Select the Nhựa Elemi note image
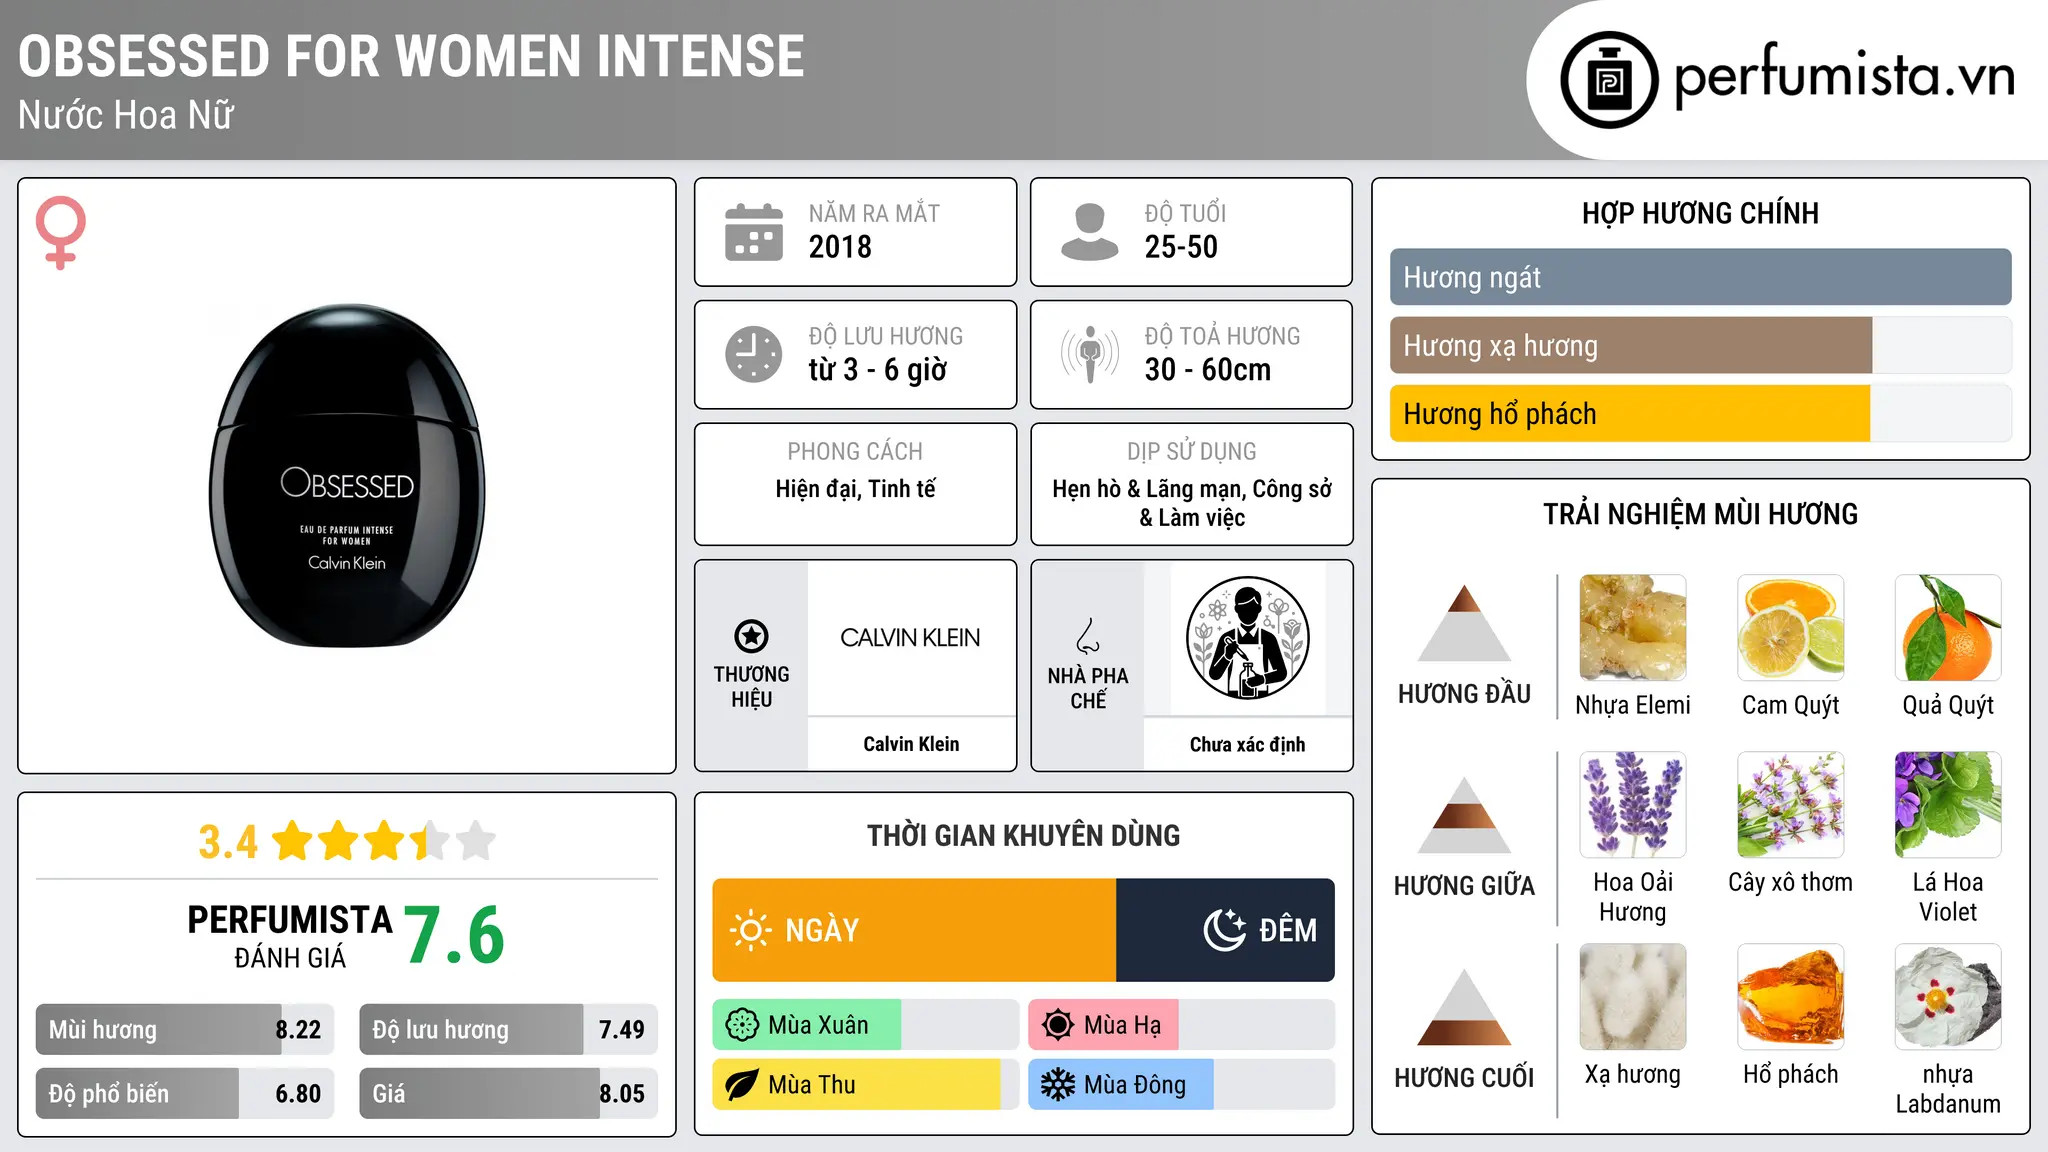The image size is (2048, 1152). [1633, 628]
